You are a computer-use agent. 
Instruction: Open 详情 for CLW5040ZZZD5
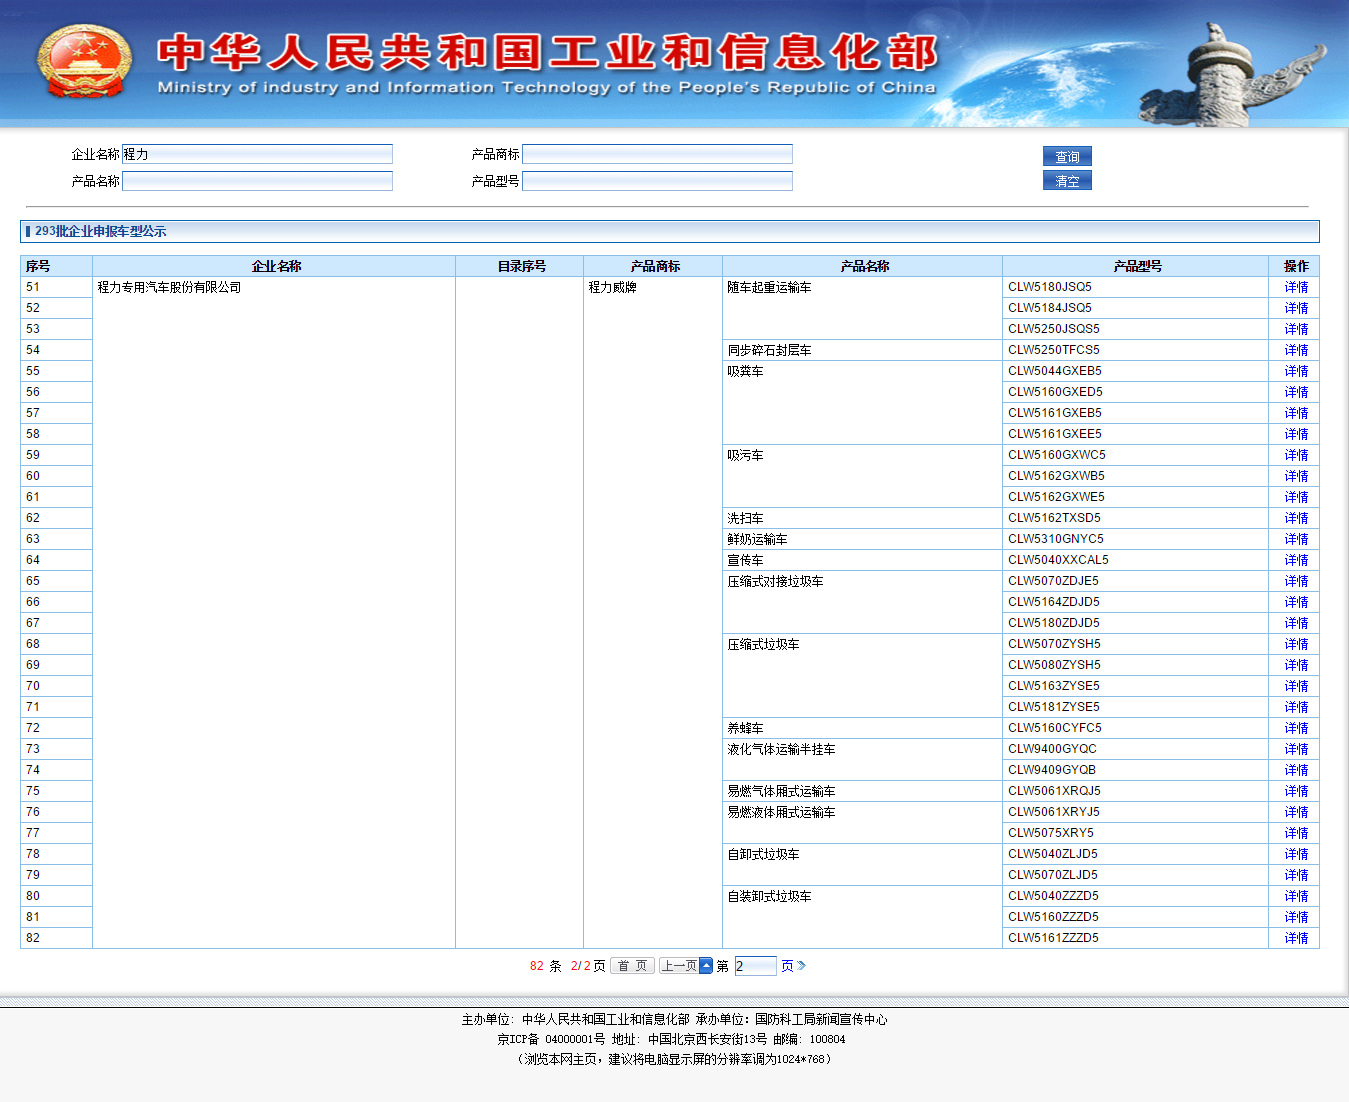1296,896
